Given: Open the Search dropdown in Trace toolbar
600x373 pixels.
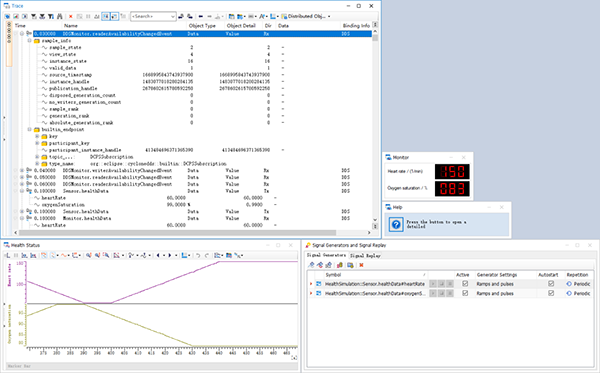Looking at the screenshot, I should (173, 16).
